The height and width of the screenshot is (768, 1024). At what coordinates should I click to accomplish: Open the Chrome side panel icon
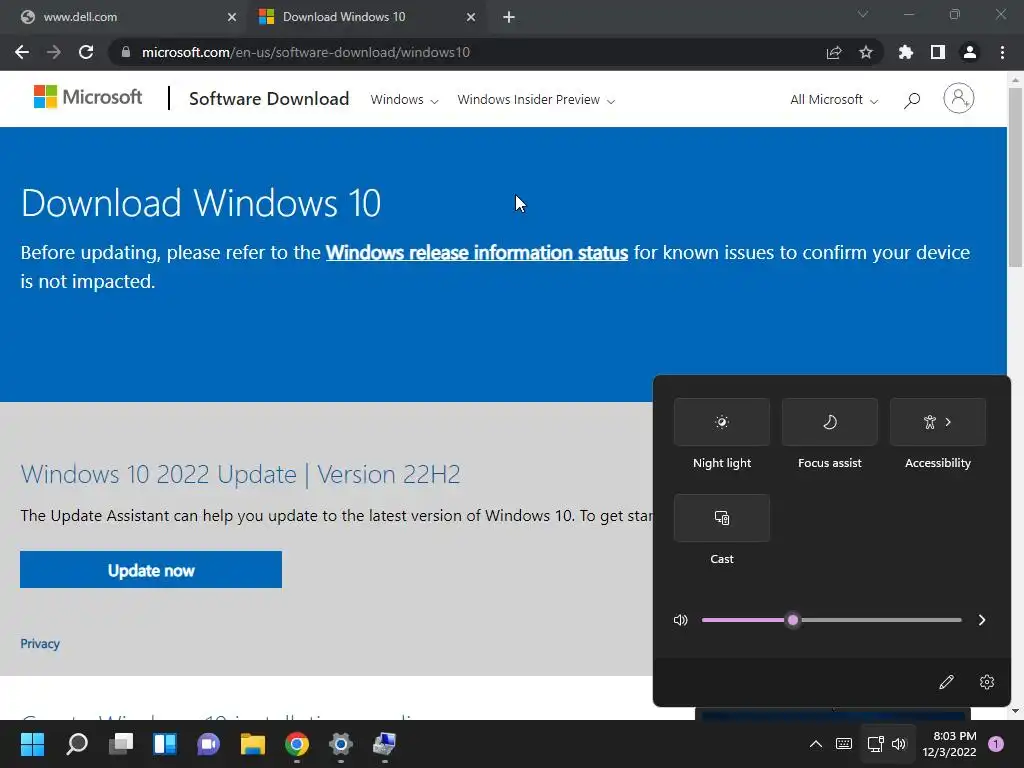point(937,52)
